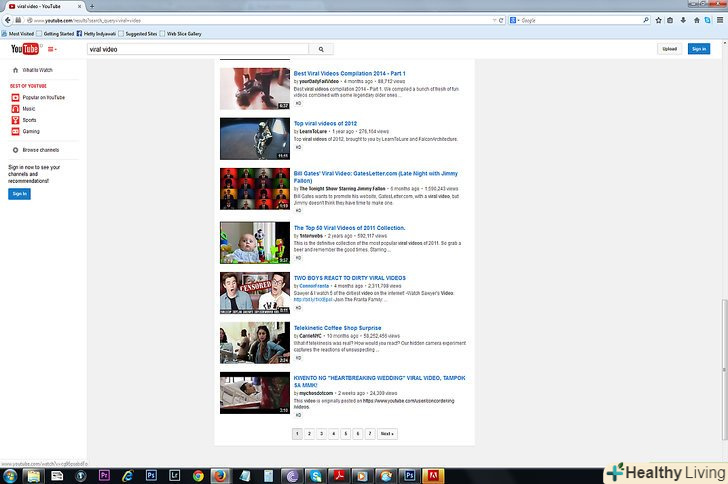Click the page vertical scrollbar thumb

[724, 369]
